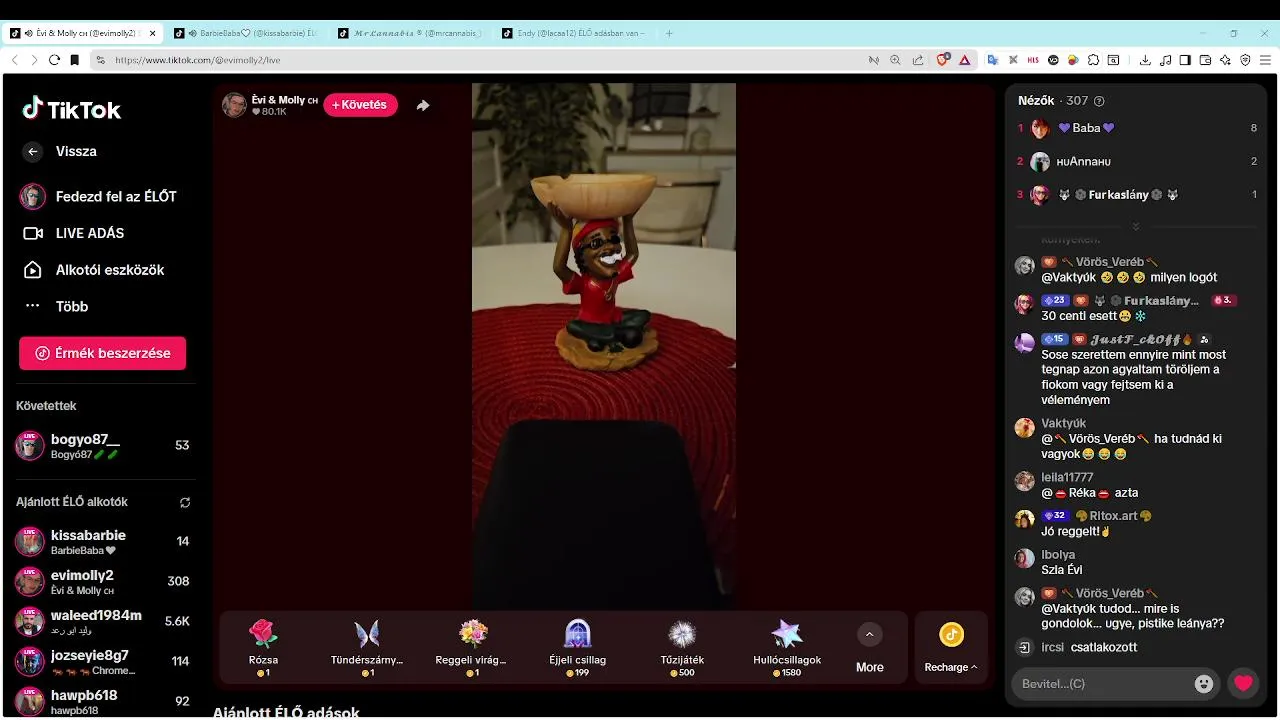Send the Reggeli virág gift

click(x=472, y=647)
